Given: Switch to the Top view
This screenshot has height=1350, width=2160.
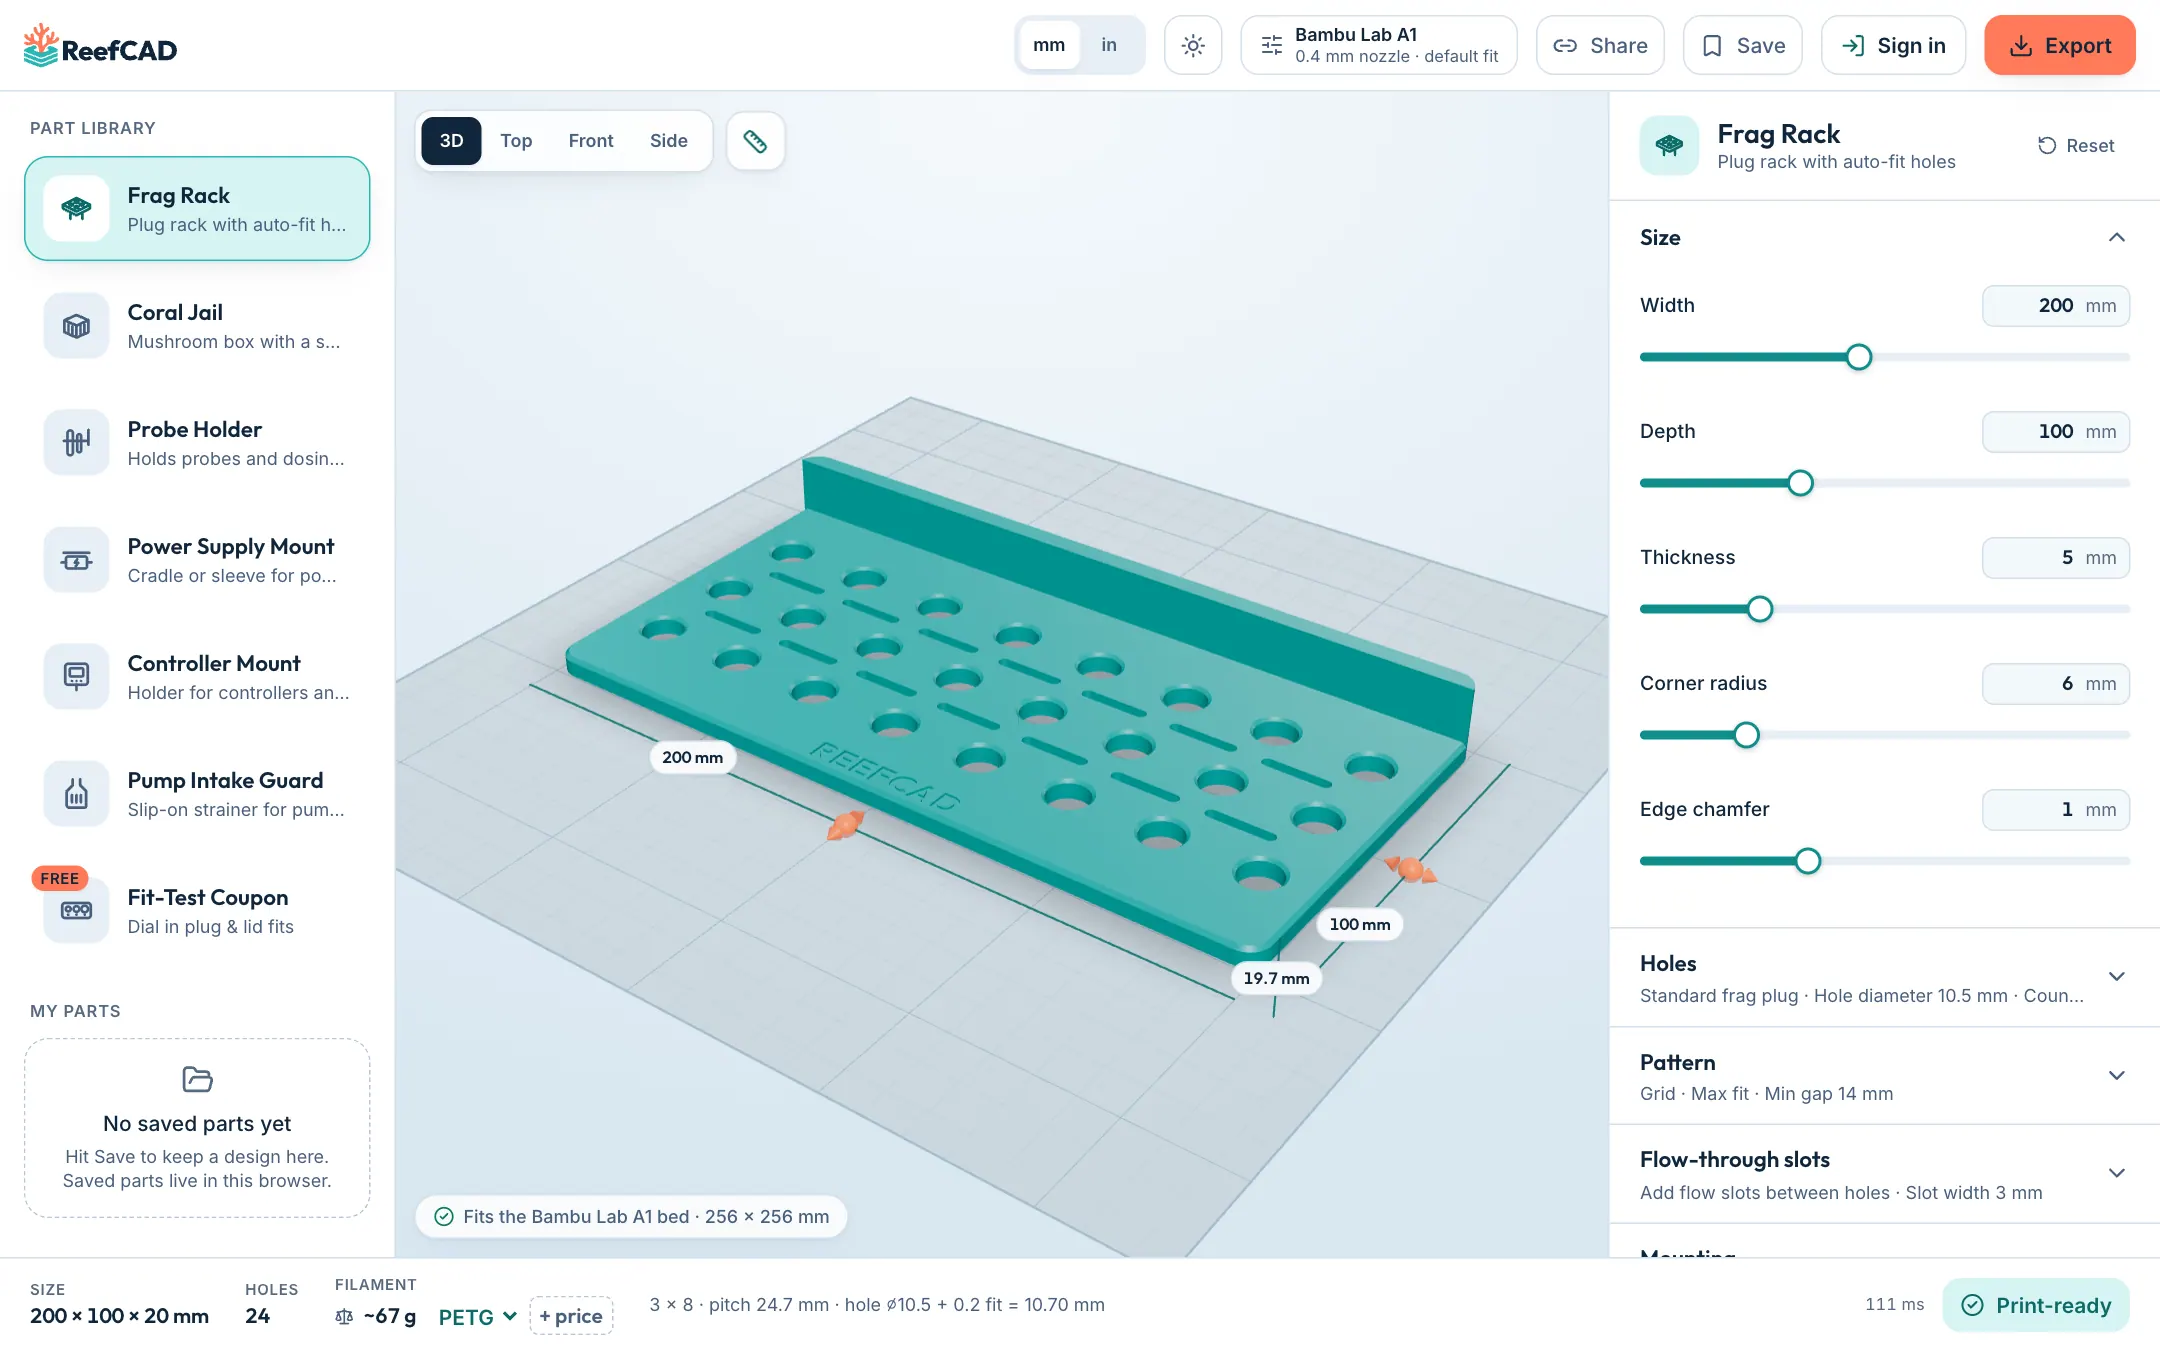Looking at the screenshot, I should tap(516, 141).
